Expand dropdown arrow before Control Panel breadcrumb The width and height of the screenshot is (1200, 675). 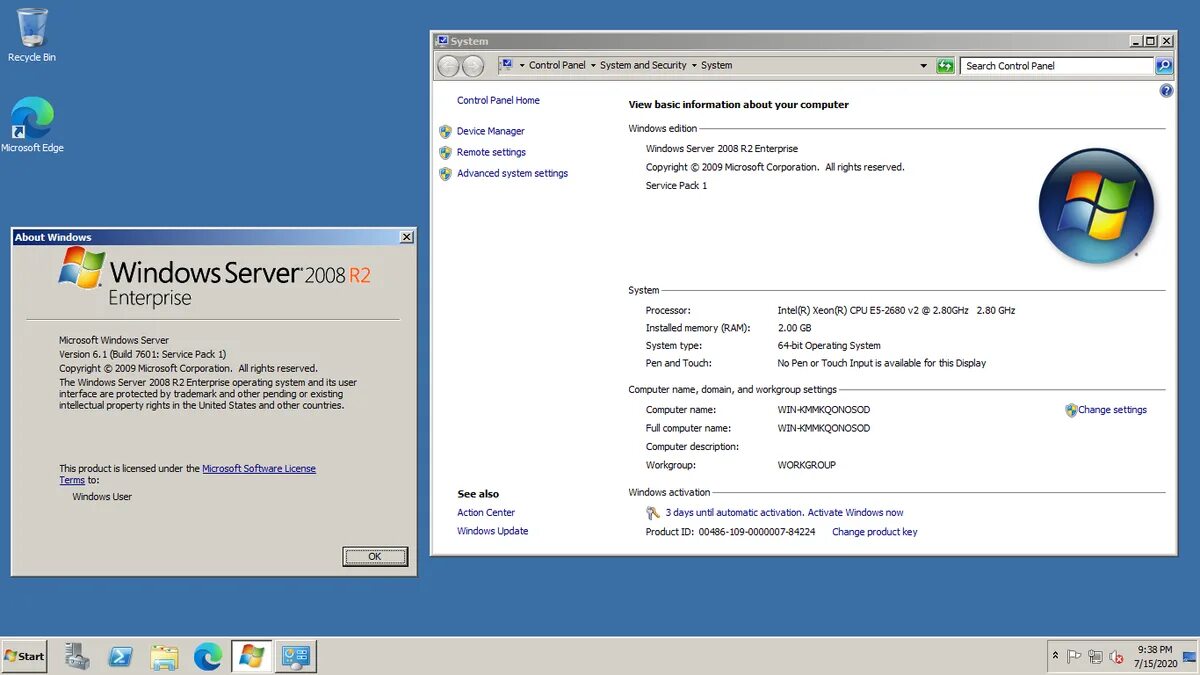[x=522, y=66]
